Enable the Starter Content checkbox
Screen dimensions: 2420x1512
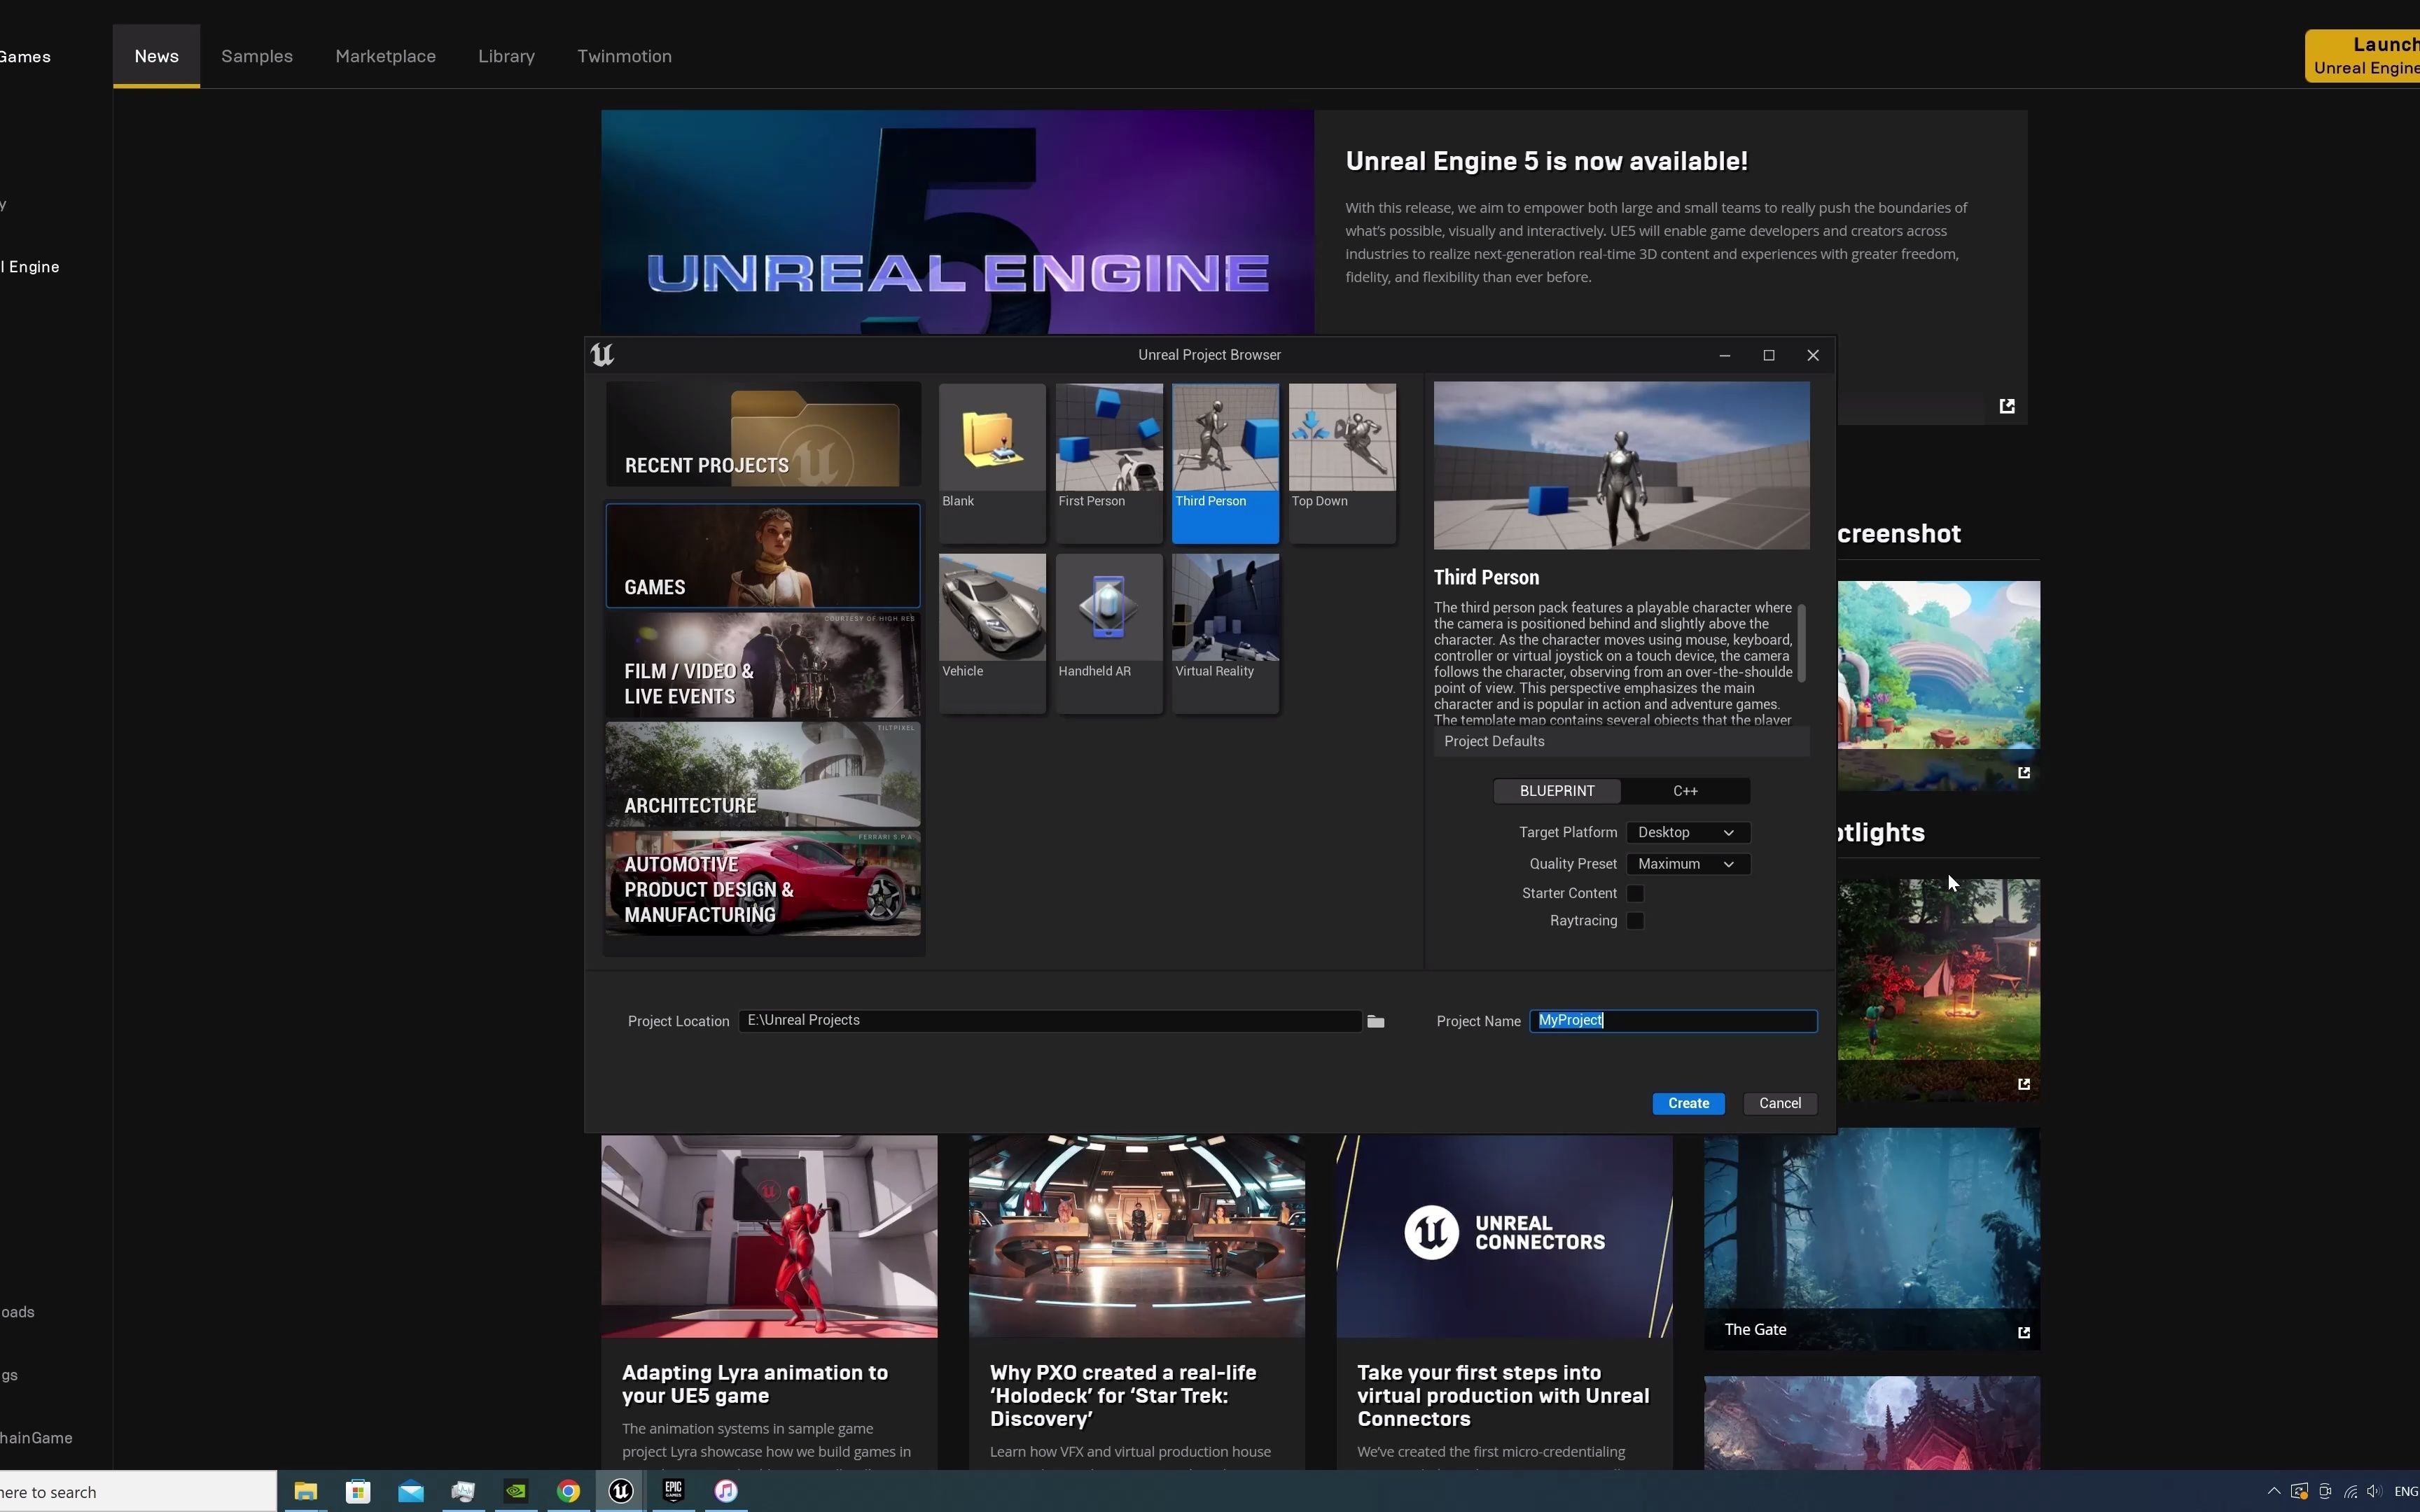pyautogui.click(x=1636, y=893)
